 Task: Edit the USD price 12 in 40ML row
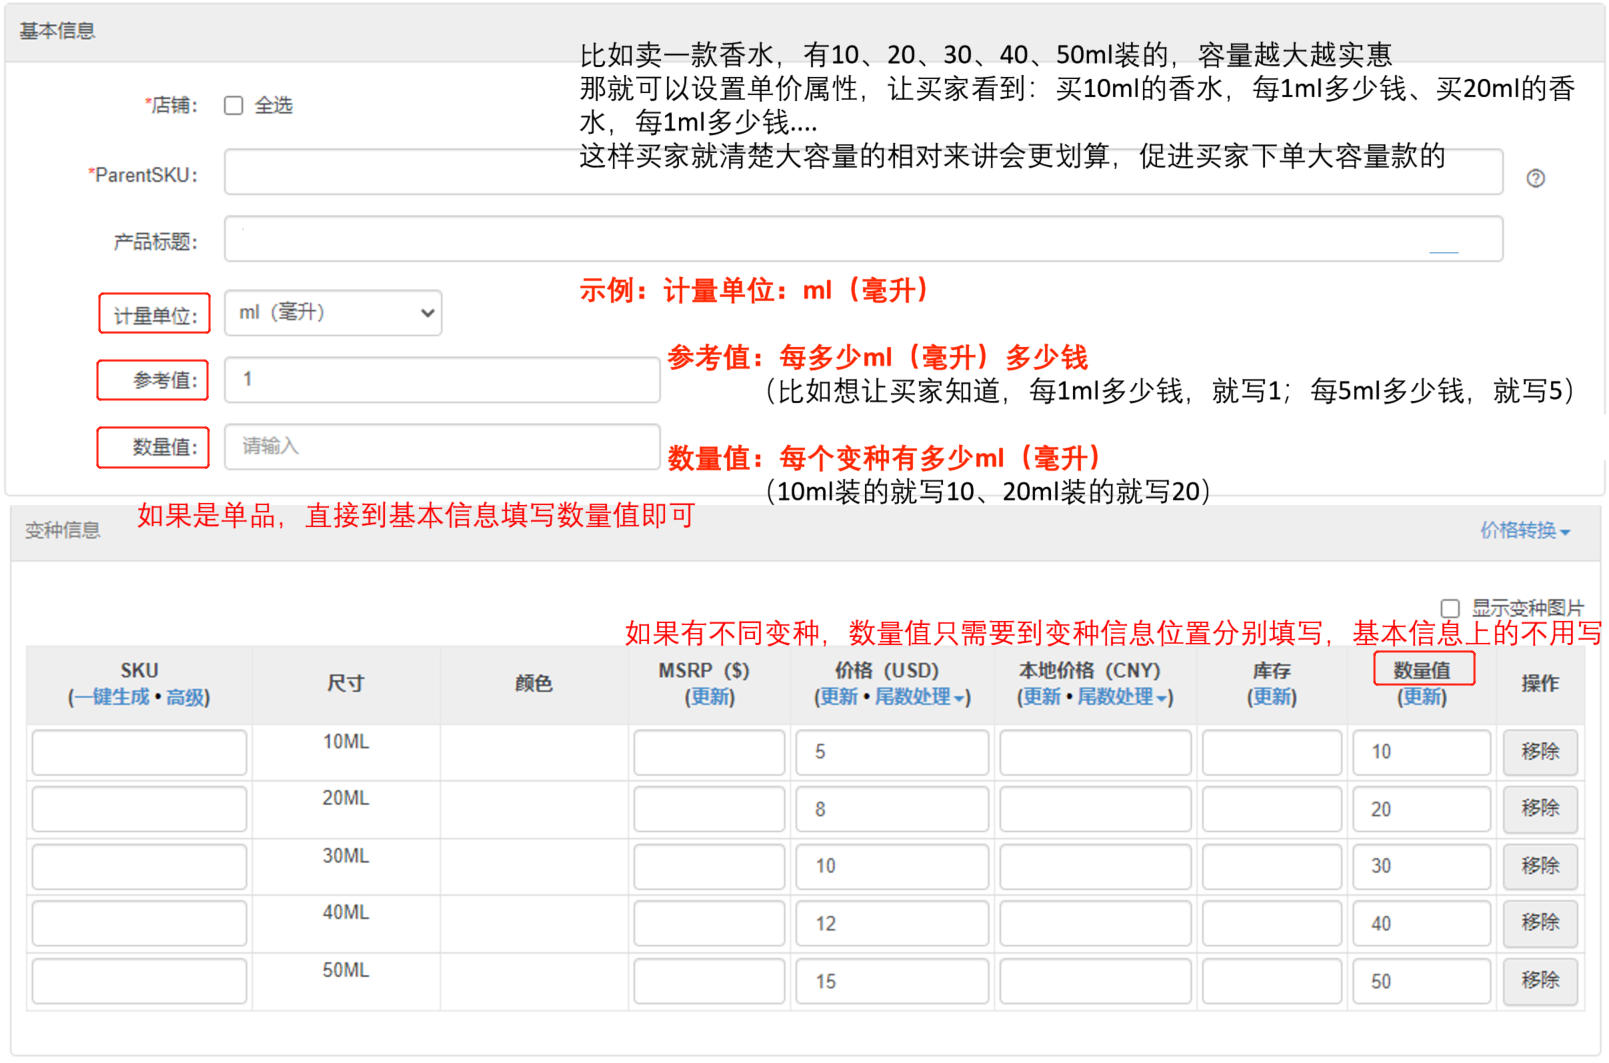pyautogui.click(x=892, y=923)
